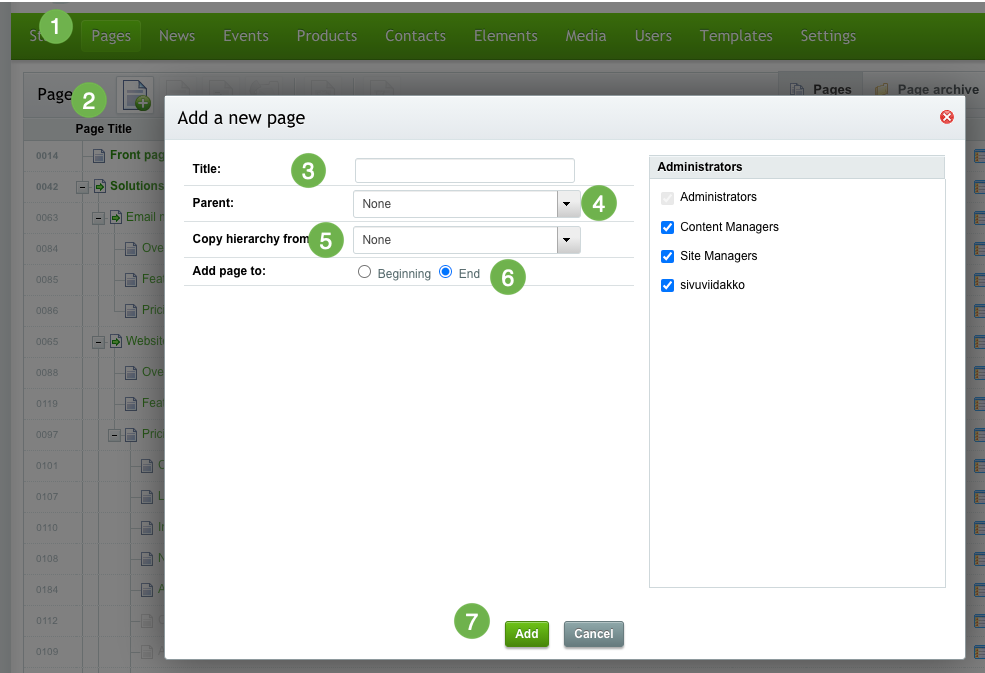Screen dimensions: 985x673
Task: Open the Contacts menu item
Action: pos(415,36)
